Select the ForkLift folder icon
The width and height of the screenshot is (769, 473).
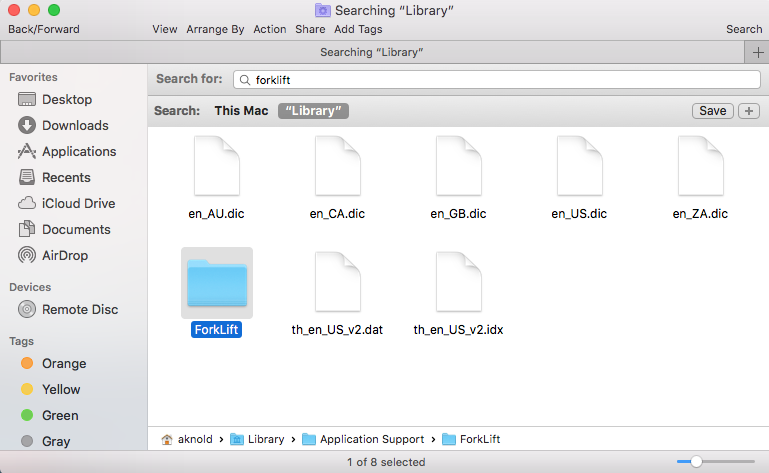[217, 283]
